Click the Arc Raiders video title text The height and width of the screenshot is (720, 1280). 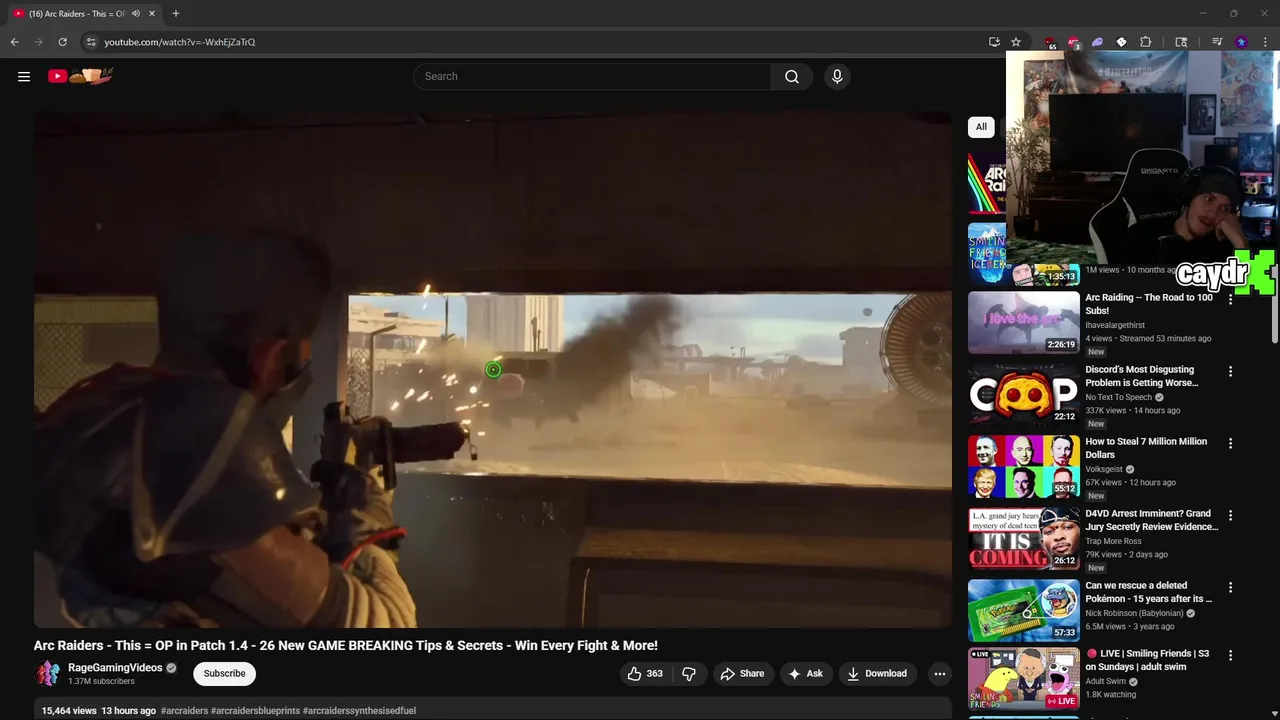tap(346, 646)
